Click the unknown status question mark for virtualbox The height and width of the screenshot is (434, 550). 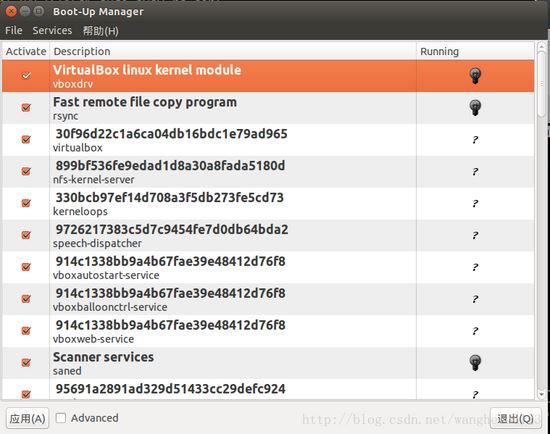475,140
